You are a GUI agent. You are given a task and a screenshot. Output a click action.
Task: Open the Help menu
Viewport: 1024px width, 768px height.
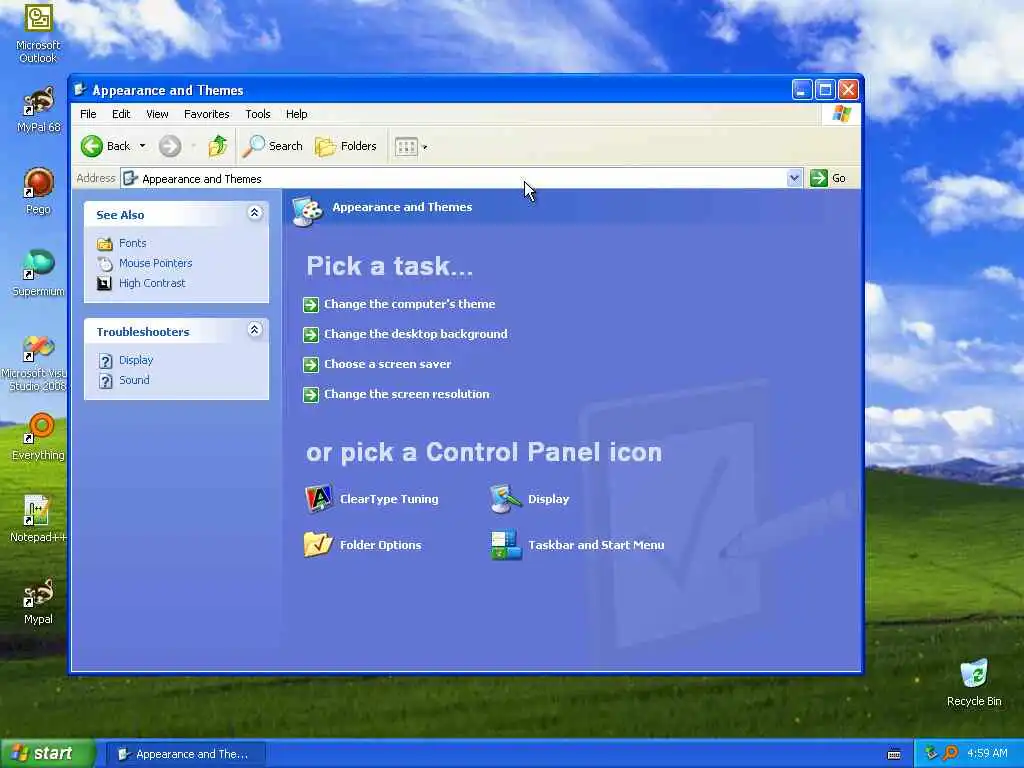(x=296, y=114)
